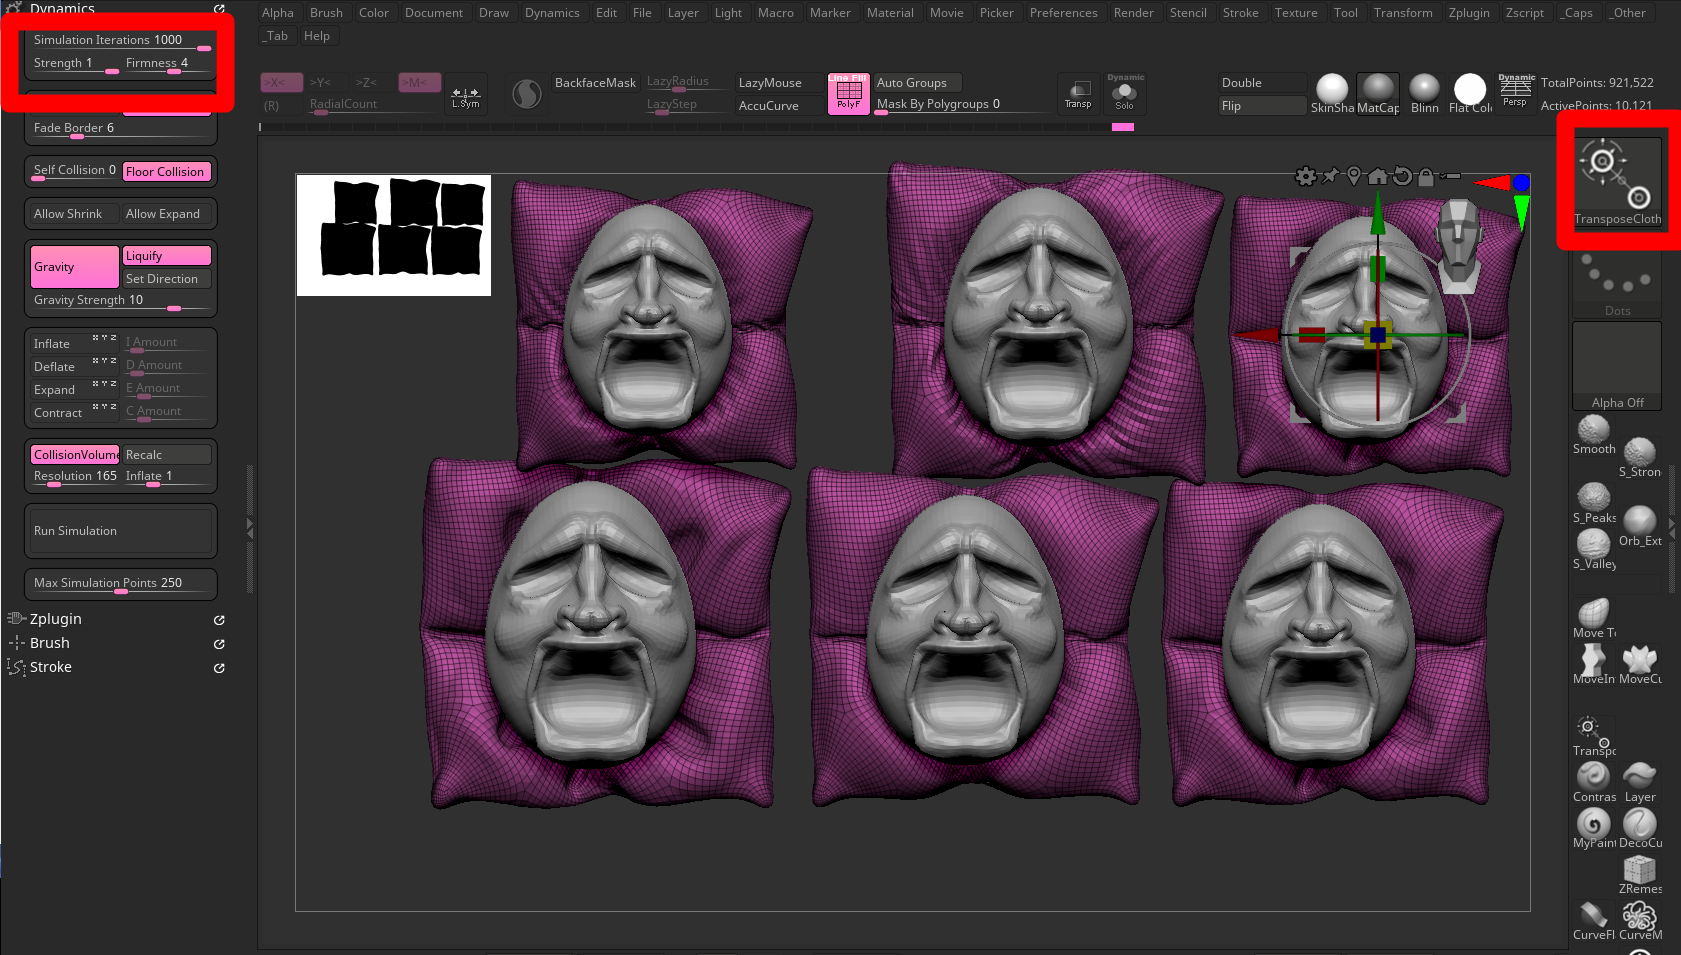The image size is (1681, 955).
Task: Toggle the Gravity button off
Action: tap(74, 267)
